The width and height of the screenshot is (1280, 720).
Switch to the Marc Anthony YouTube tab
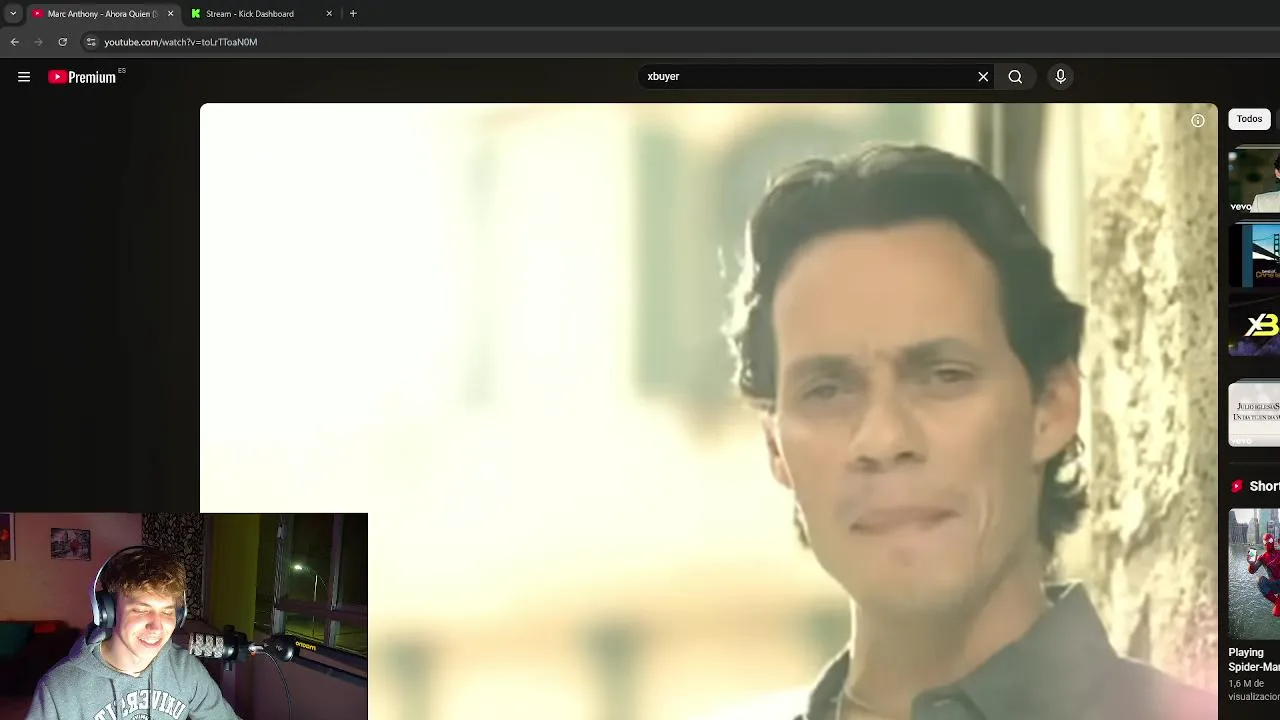pos(100,14)
